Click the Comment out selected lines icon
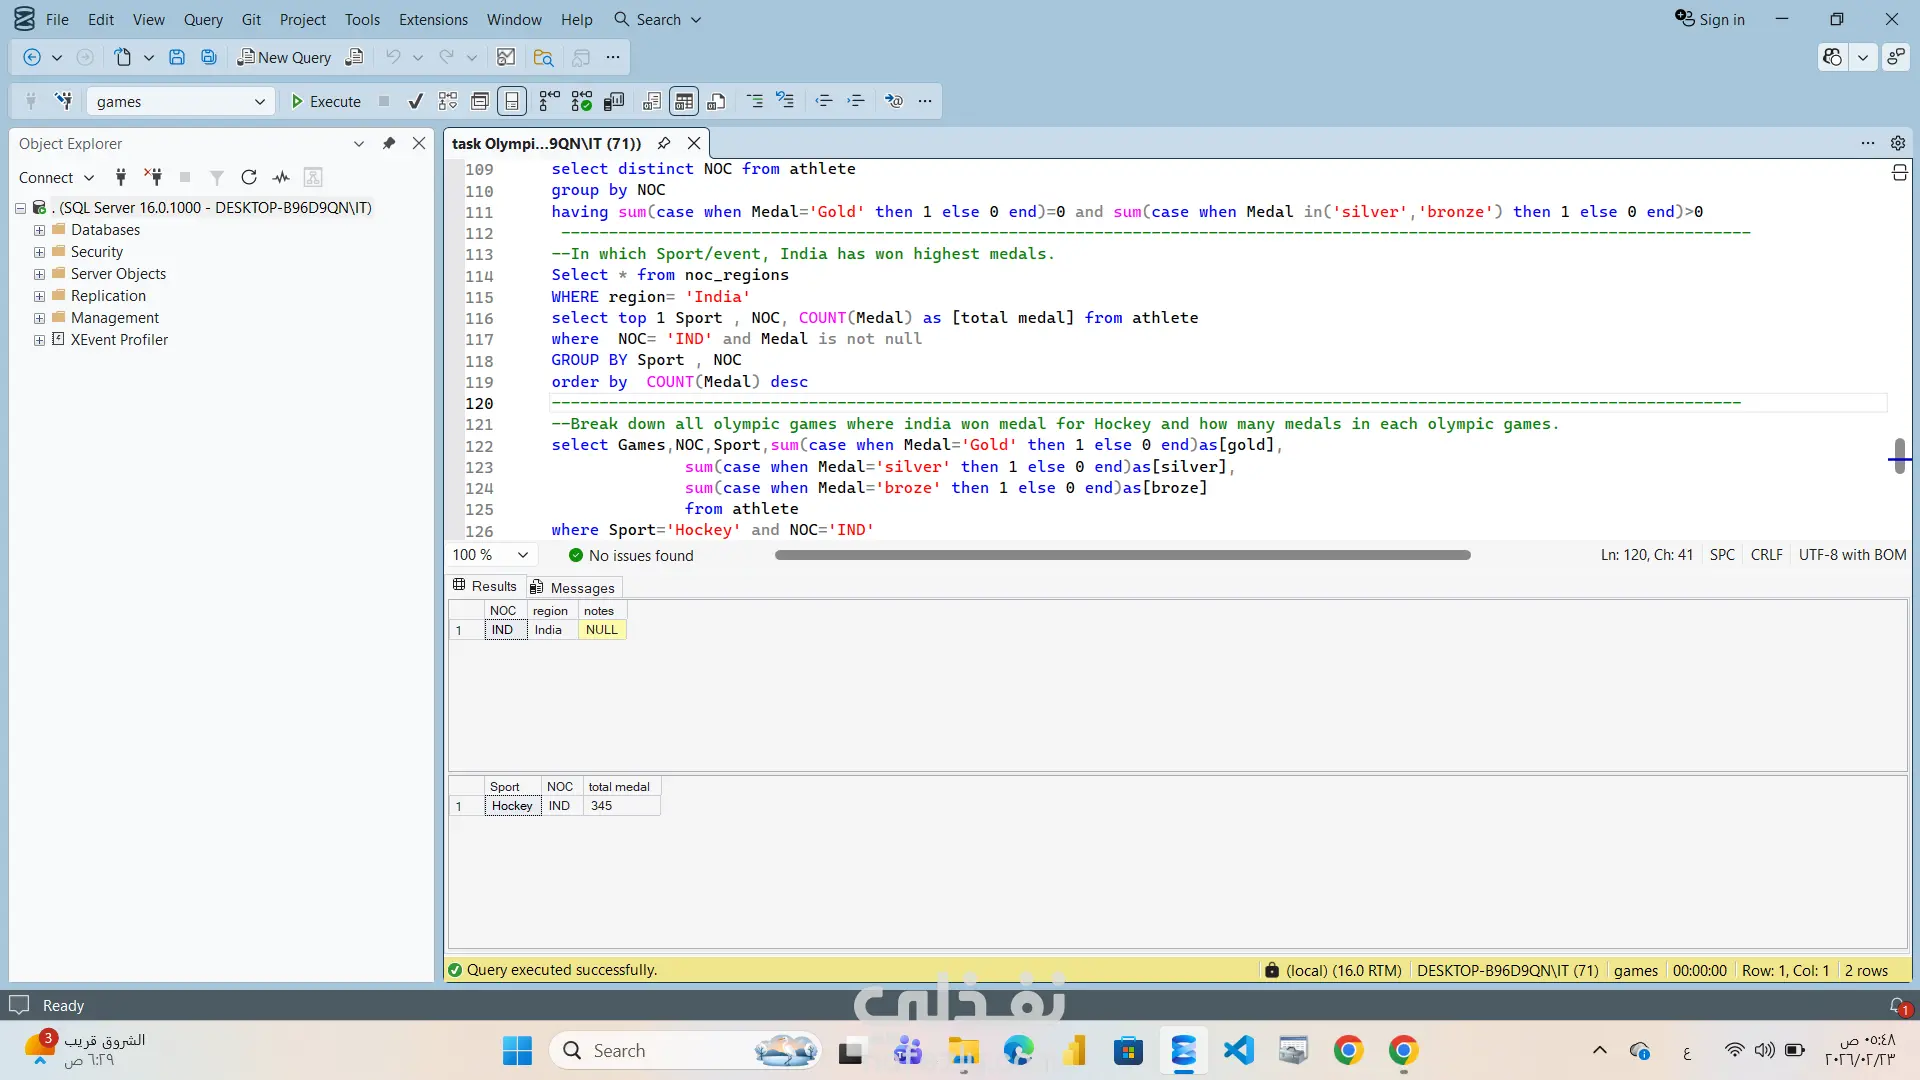The image size is (1920, 1080). [755, 101]
